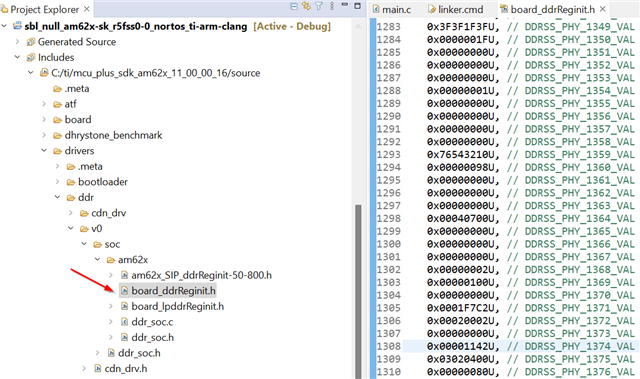Expand the cdn_drv folder

pyautogui.click(x=71, y=213)
